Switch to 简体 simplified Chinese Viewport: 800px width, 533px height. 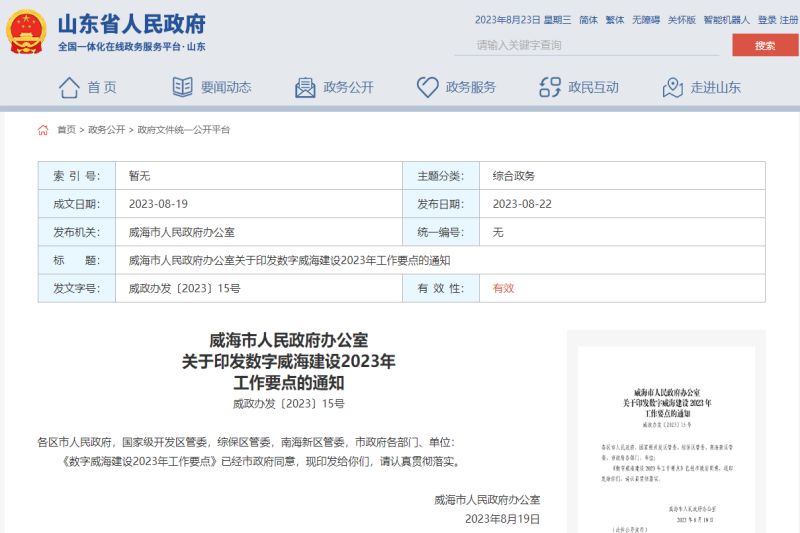(588, 19)
